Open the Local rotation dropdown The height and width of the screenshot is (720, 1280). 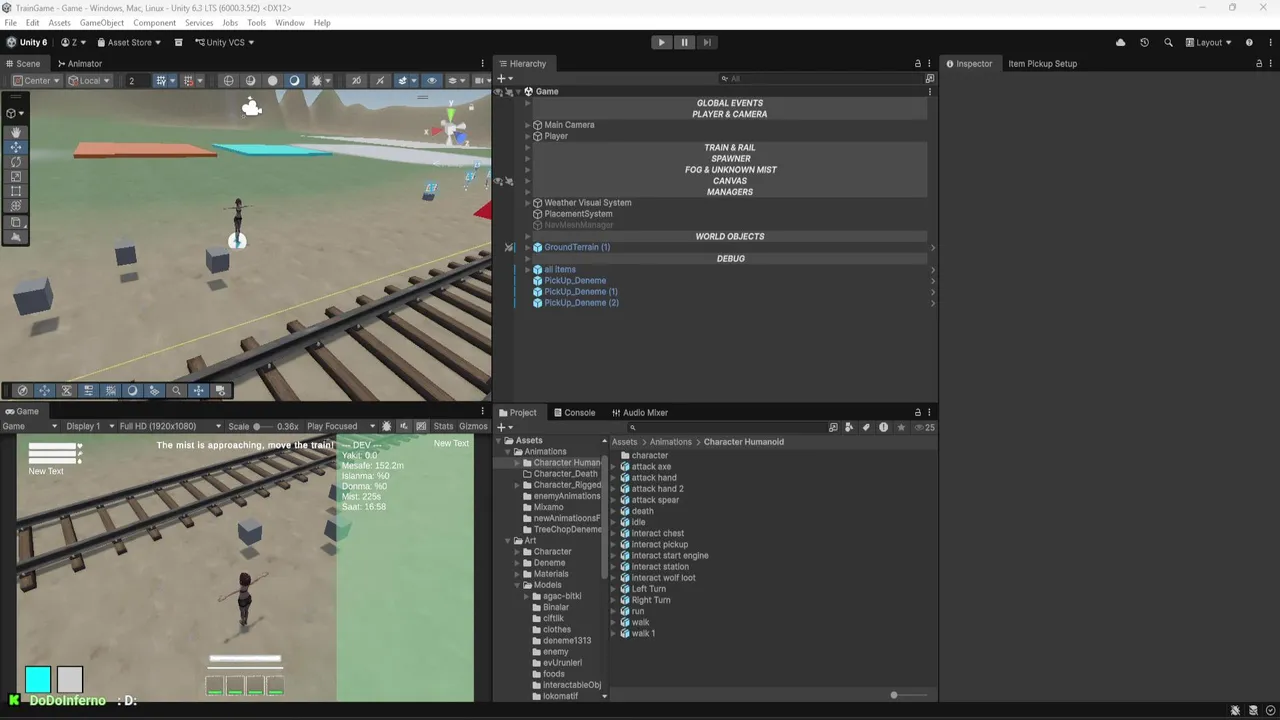[89, 81]
